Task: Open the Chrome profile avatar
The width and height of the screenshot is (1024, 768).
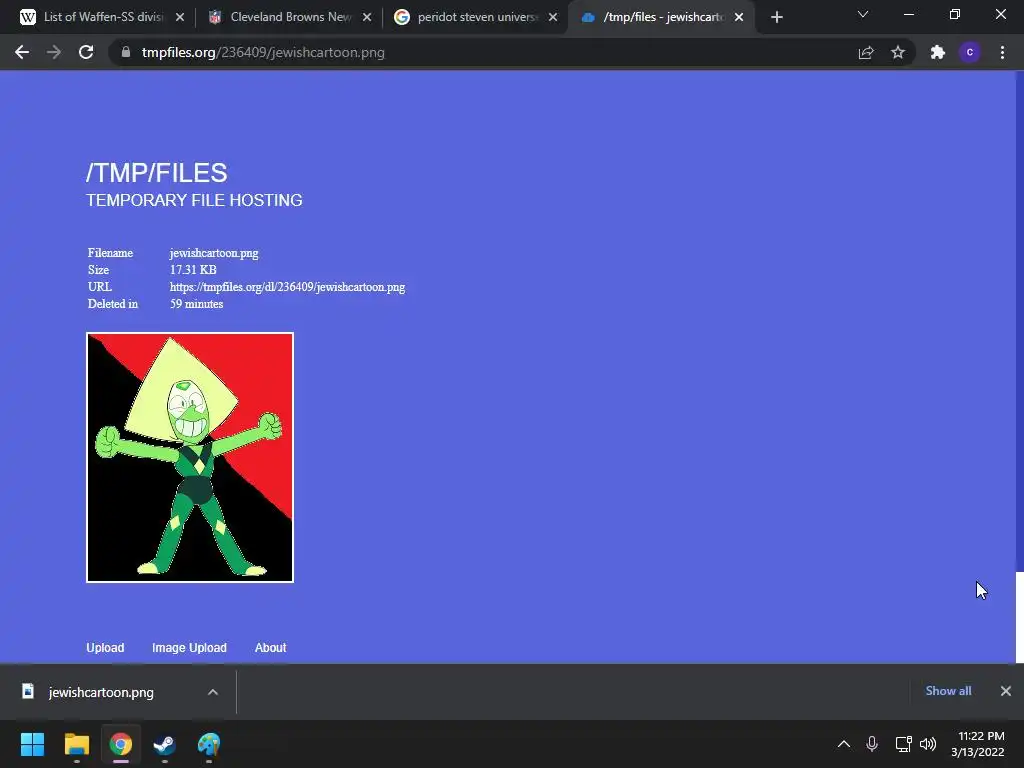Action: coord(970,52)
